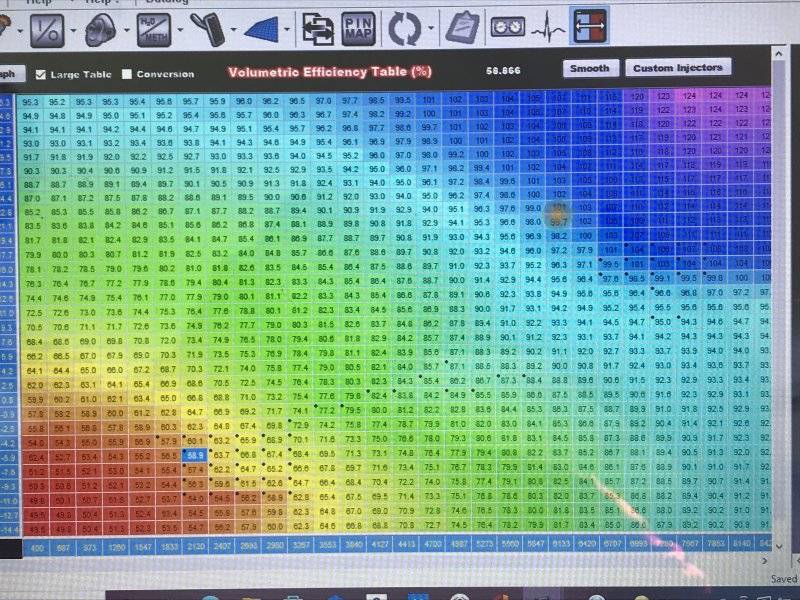Click the scroll-right arrow of the horizontal scrollbar
Screen dimensions: 800x600
click(764, 561)
